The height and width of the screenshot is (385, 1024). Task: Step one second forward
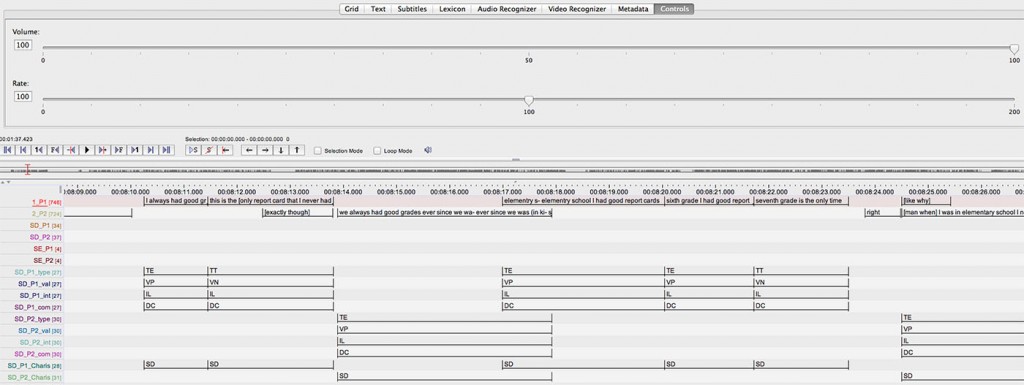tap(135, 150)
